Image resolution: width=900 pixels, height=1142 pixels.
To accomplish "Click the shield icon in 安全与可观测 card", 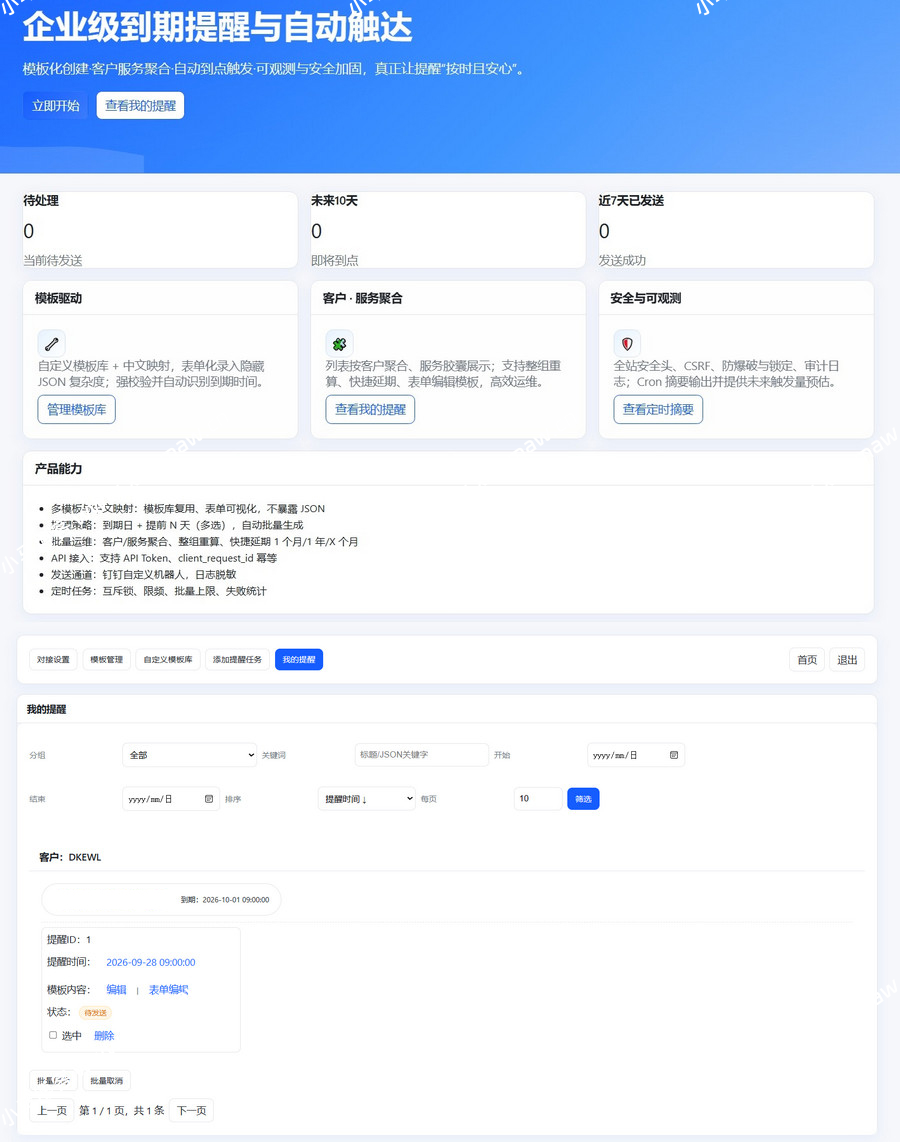I will pyautogui.click(x=627, y=344).
